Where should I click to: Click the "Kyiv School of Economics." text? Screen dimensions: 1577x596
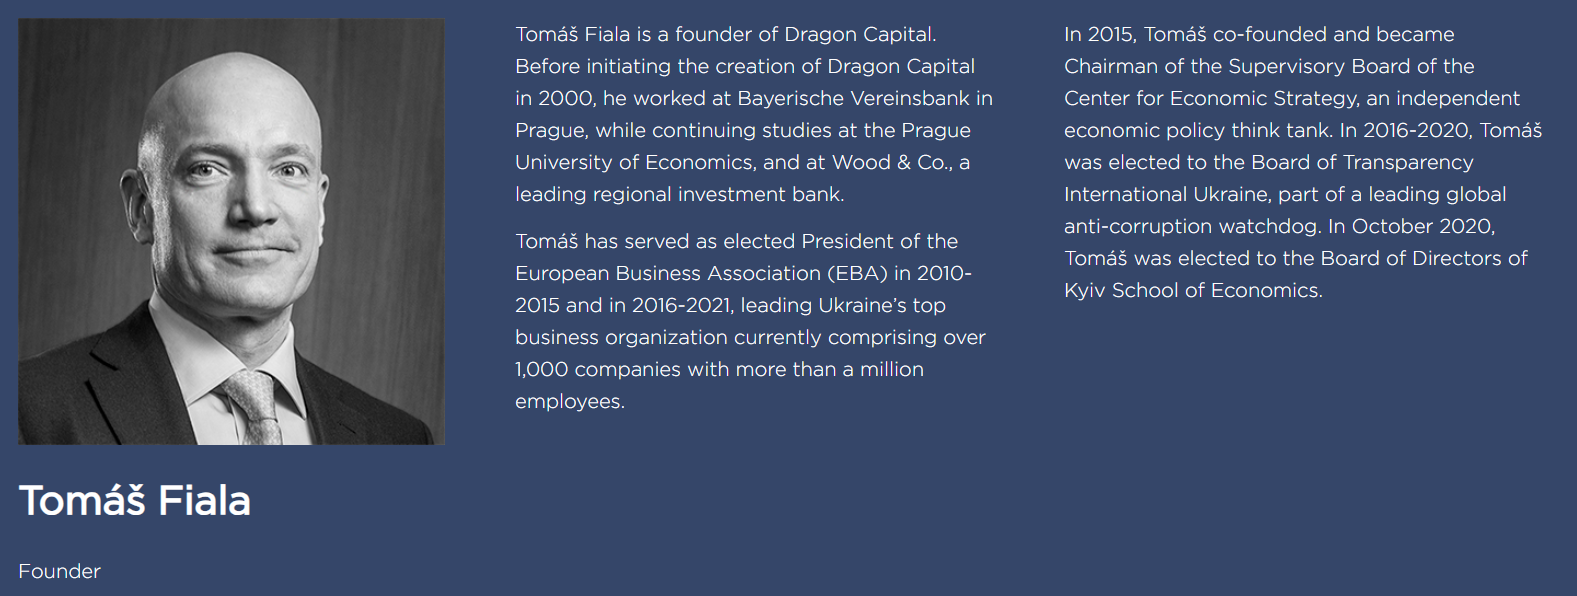pos(1193,290)
